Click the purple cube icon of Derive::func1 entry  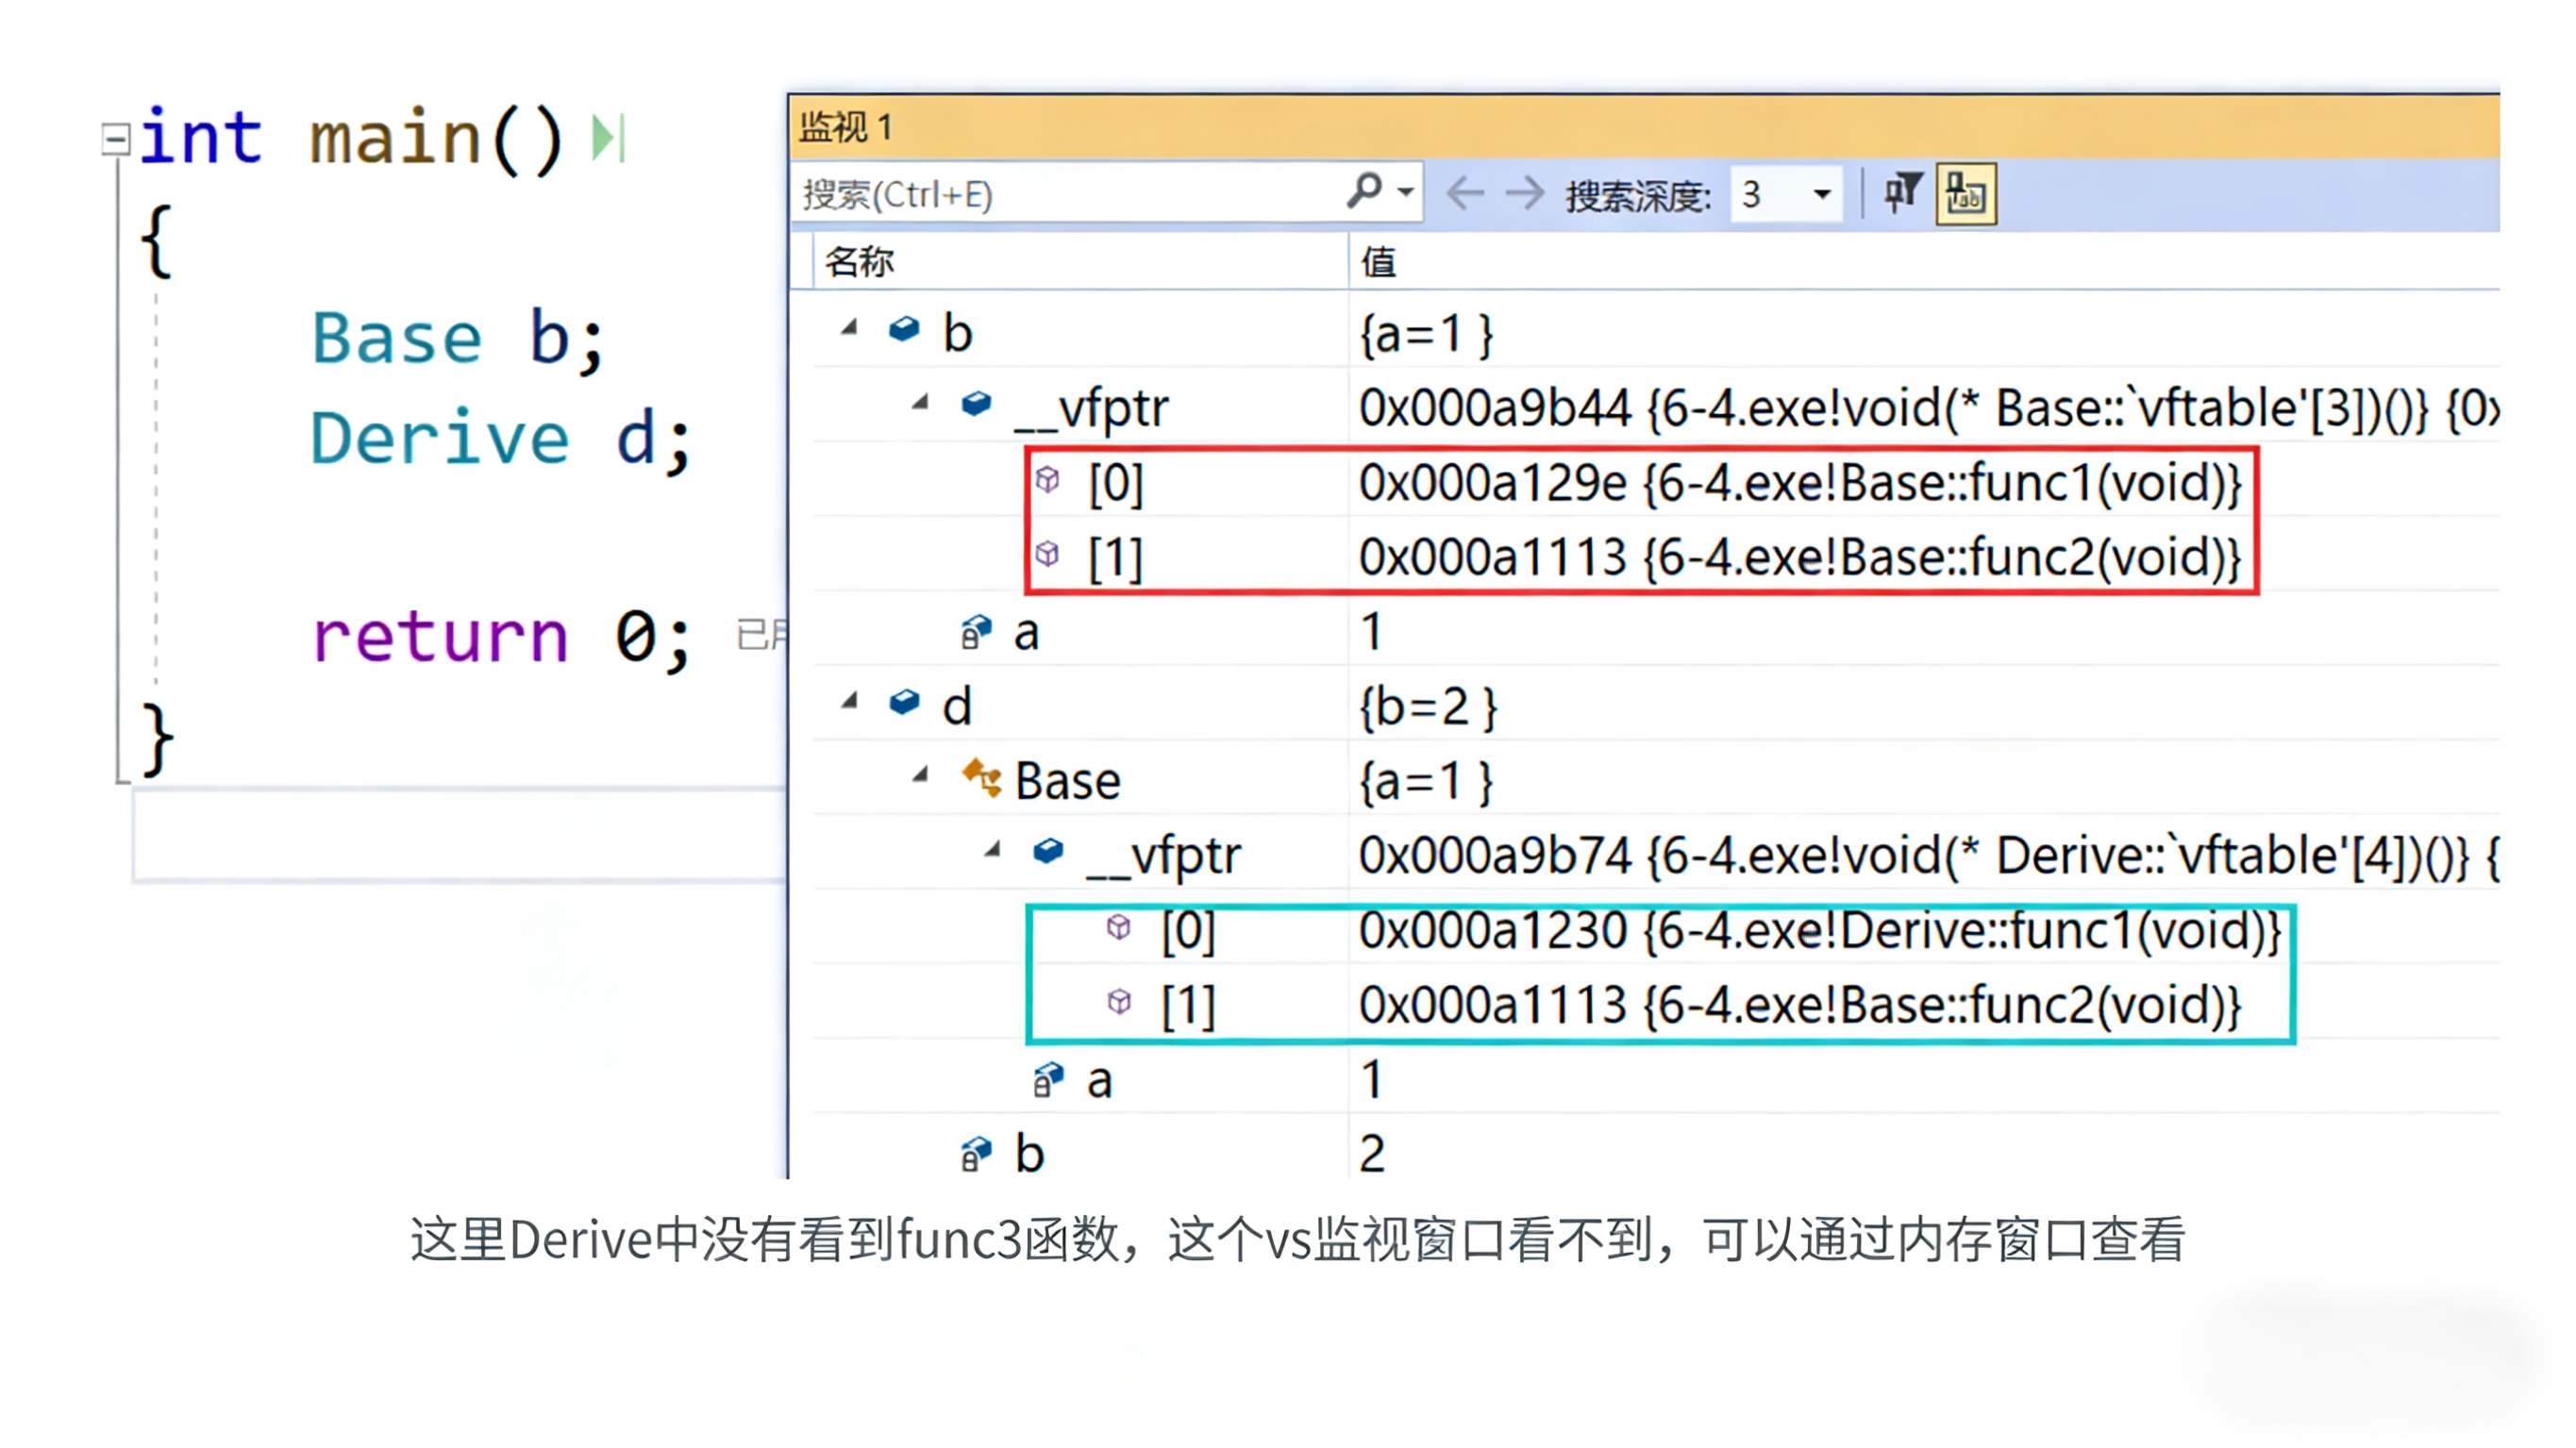(1119, 928)
